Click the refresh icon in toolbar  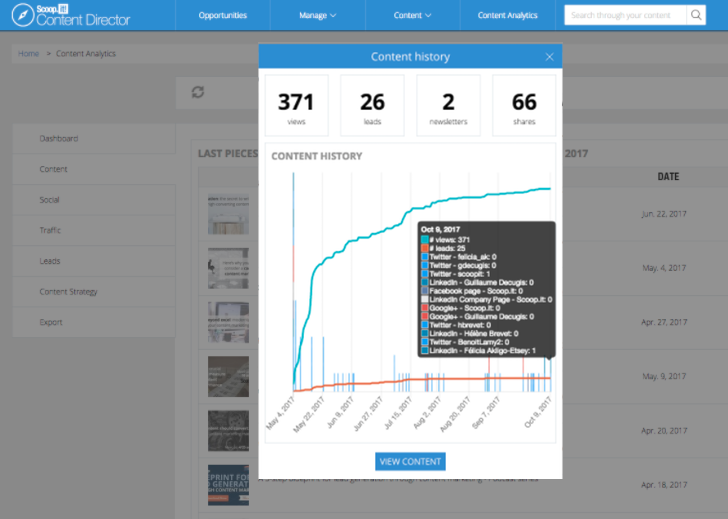click(198, 92)
